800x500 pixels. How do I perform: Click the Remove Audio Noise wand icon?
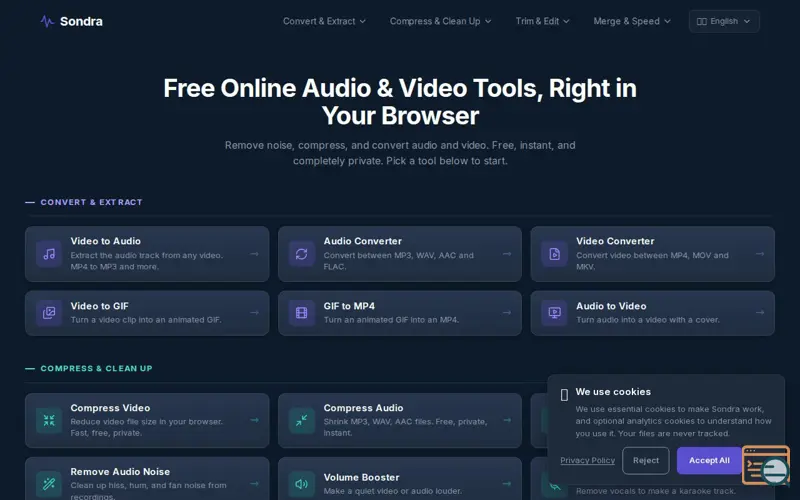pos(49,484)
